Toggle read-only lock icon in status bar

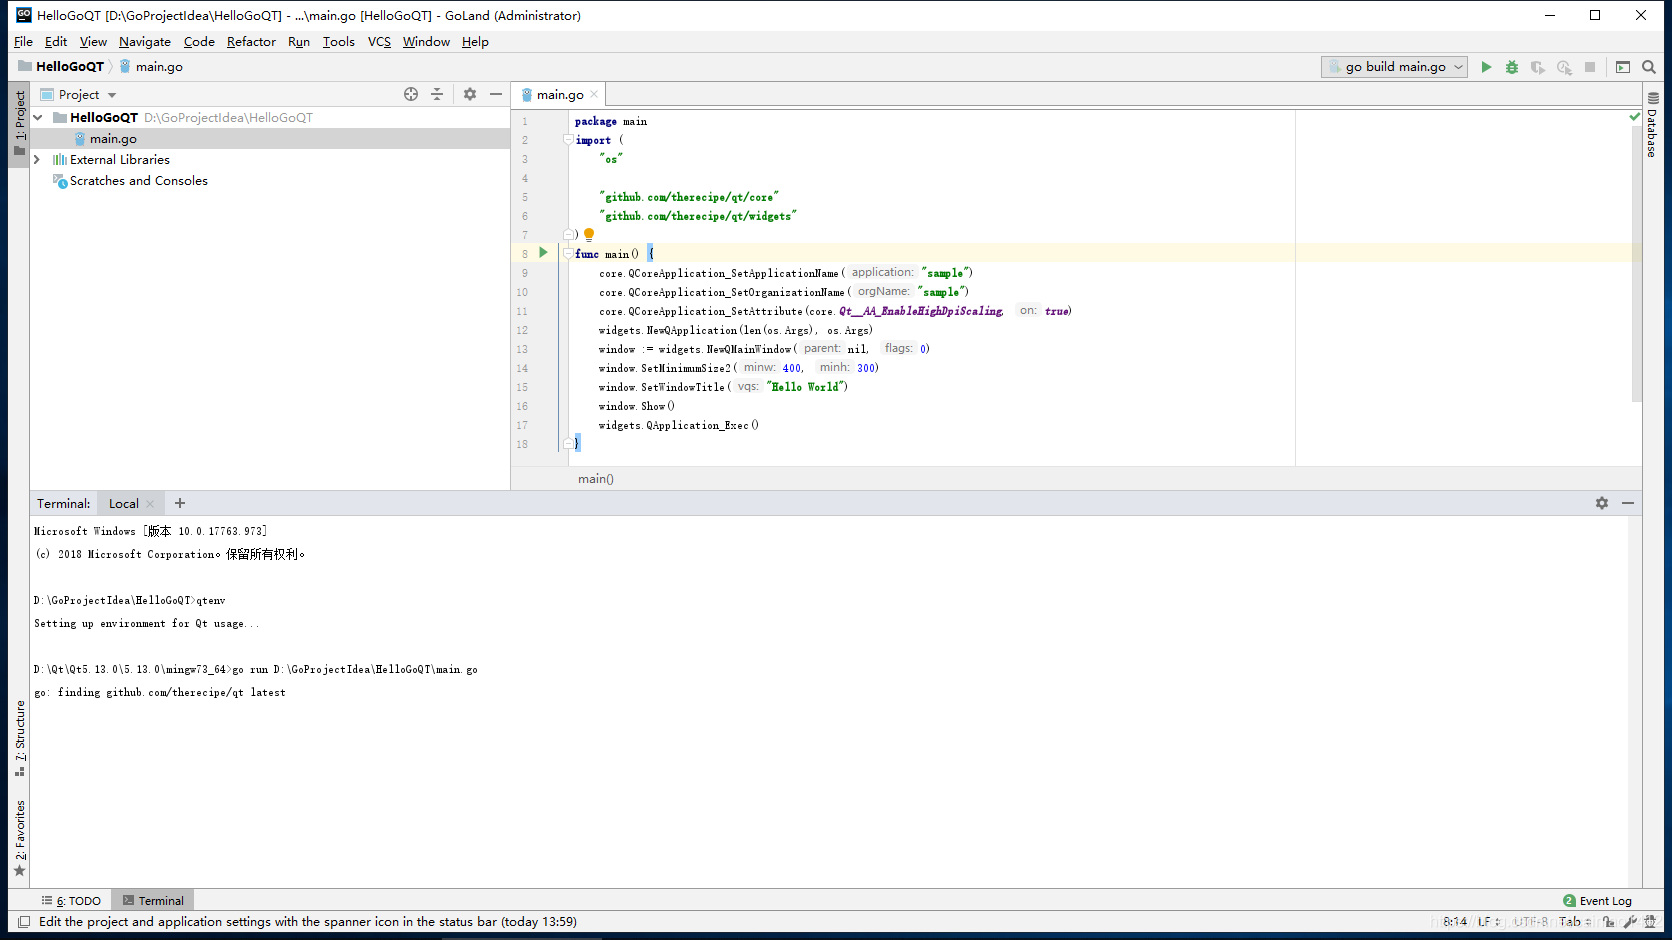point(1609,922)
